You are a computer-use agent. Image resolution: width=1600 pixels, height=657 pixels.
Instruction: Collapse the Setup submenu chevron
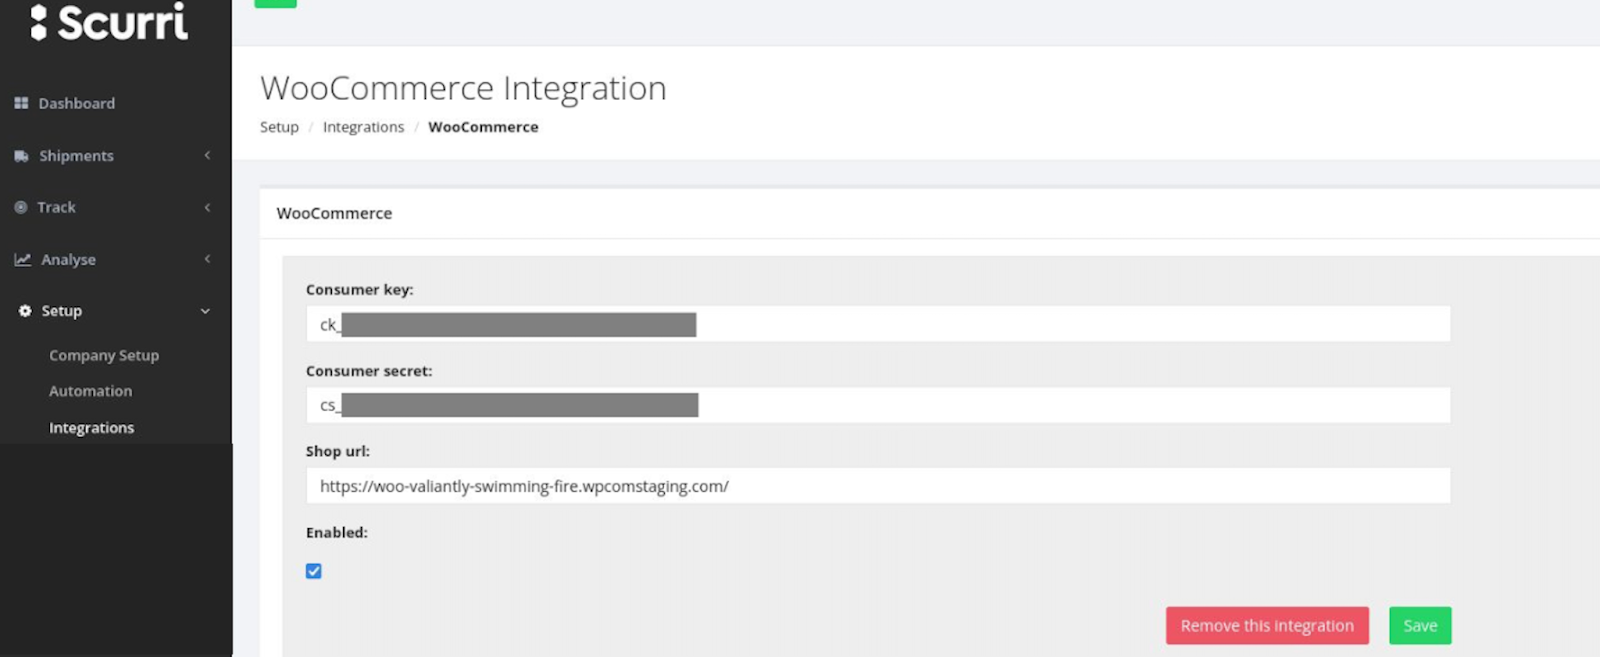pos(205,311)
